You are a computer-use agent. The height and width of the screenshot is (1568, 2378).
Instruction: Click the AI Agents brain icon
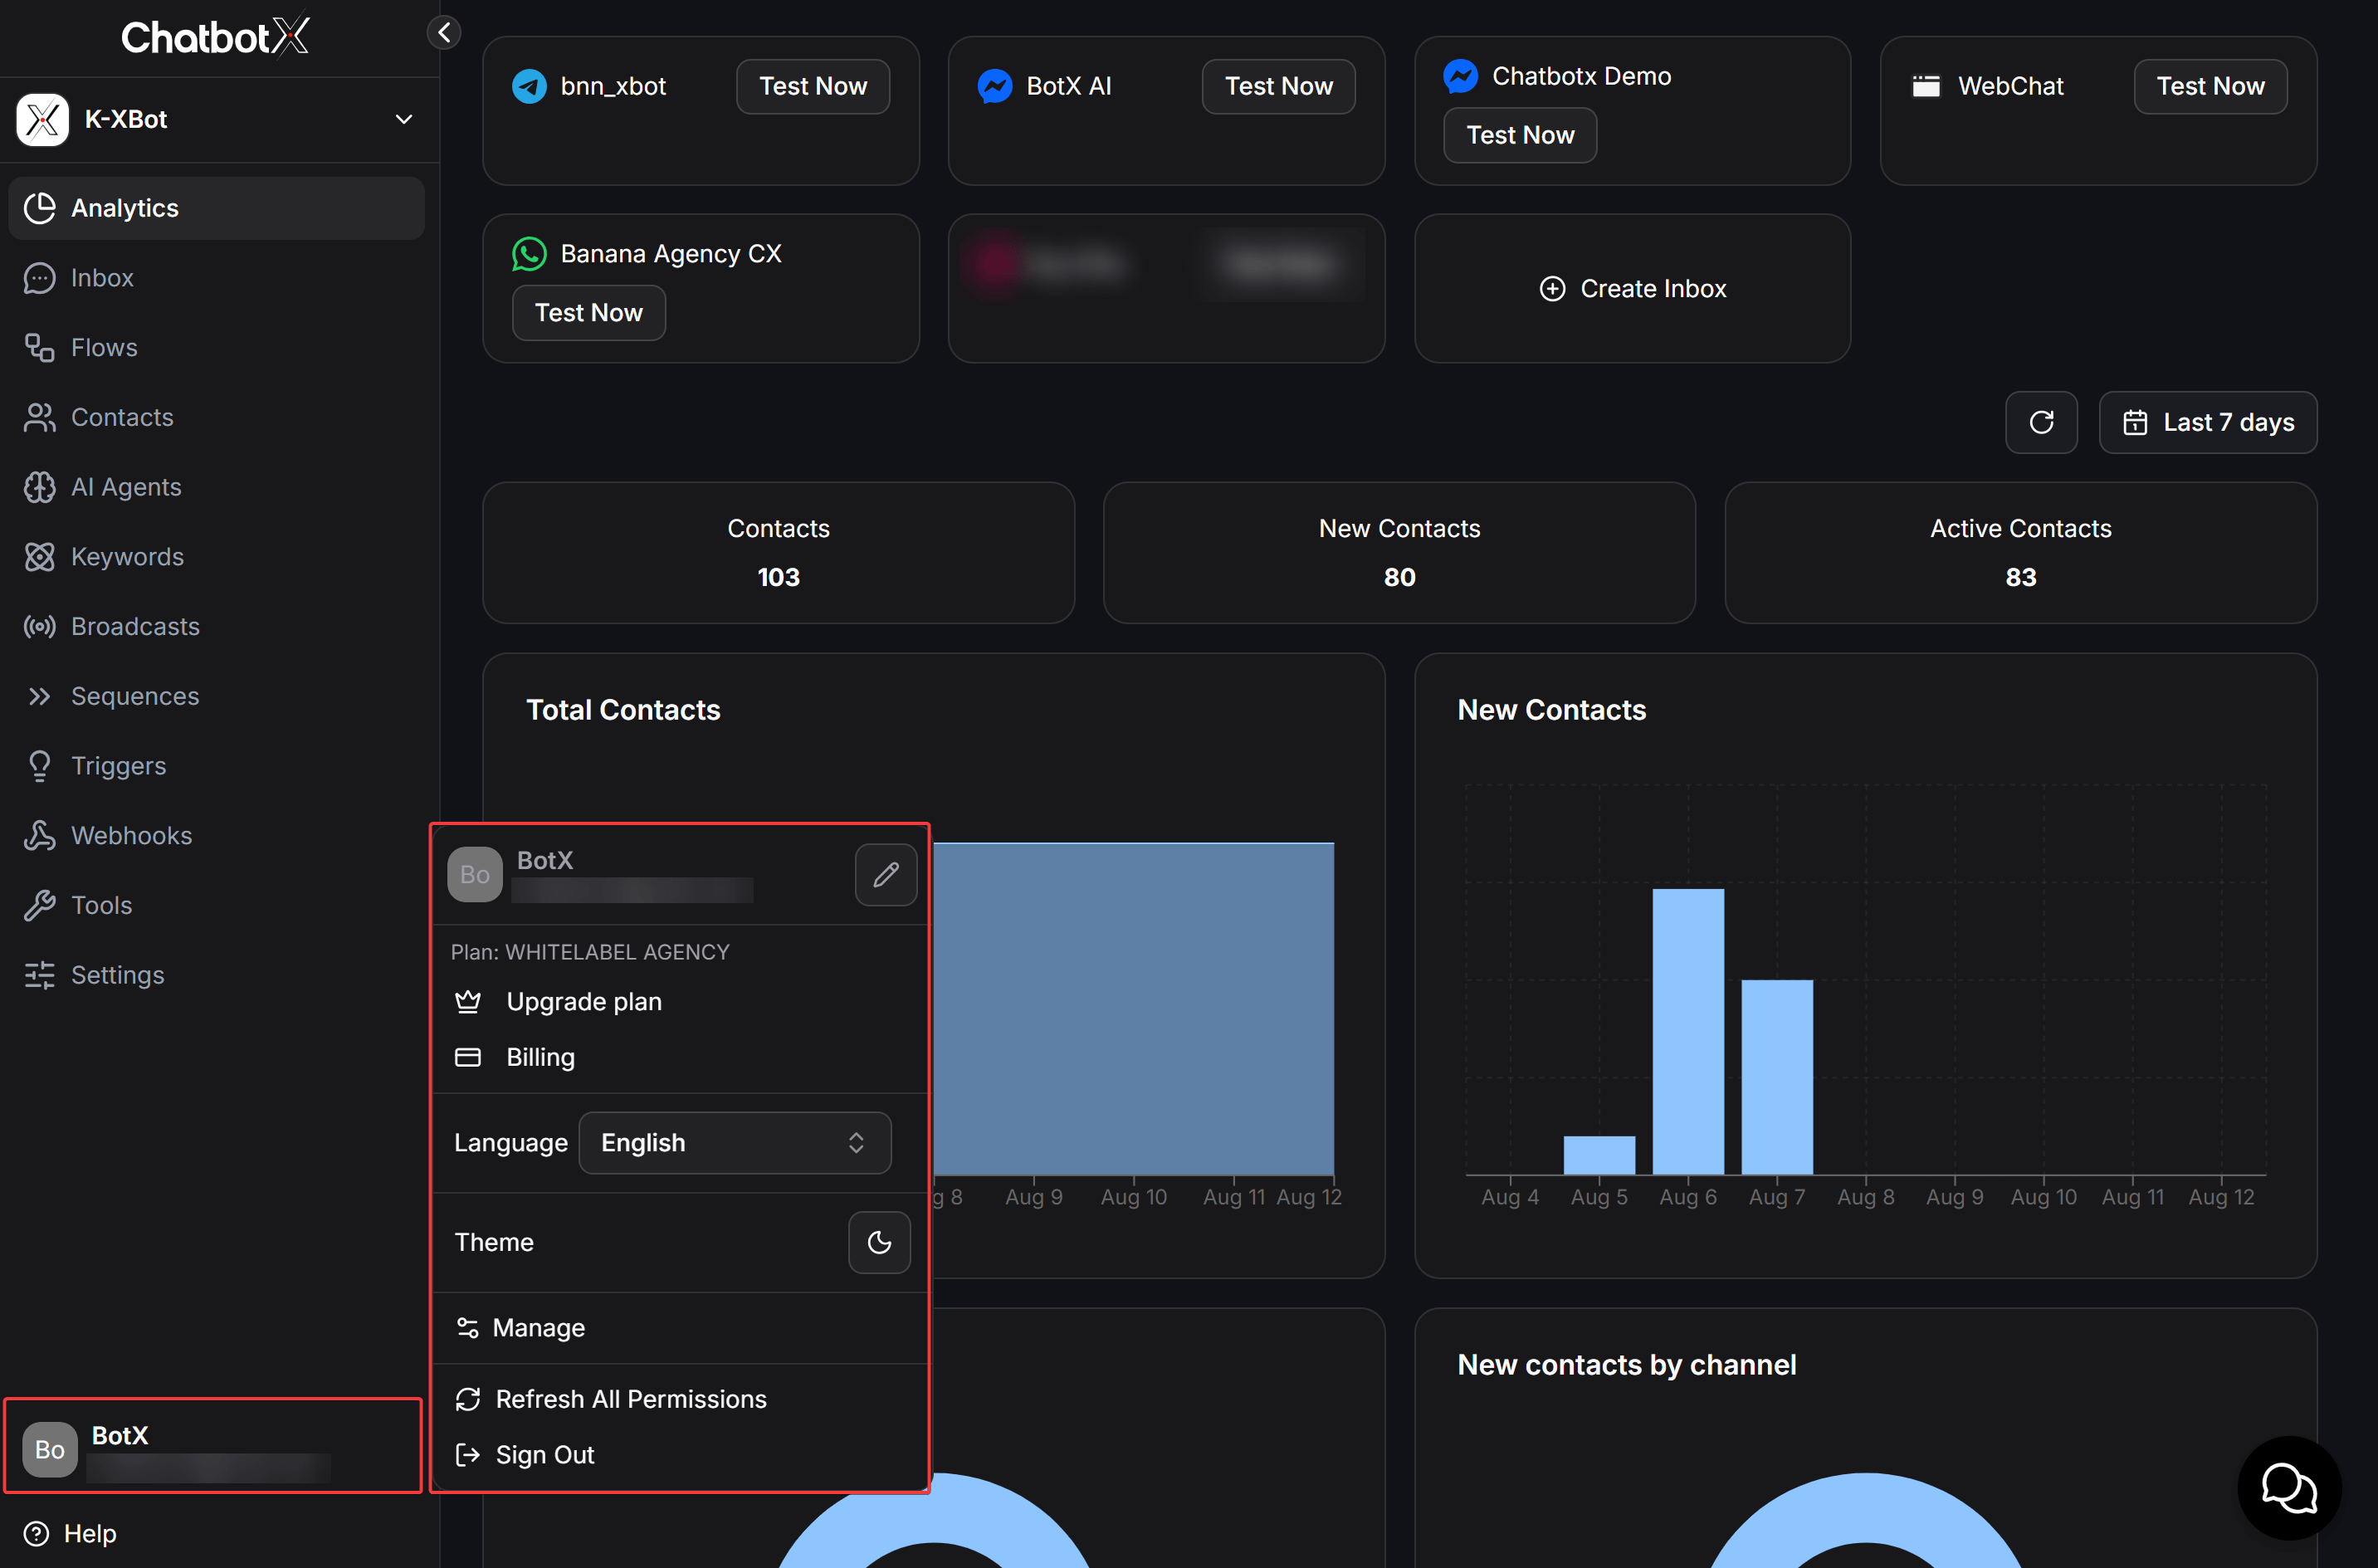pyautogui.click(x=40, y=487)
